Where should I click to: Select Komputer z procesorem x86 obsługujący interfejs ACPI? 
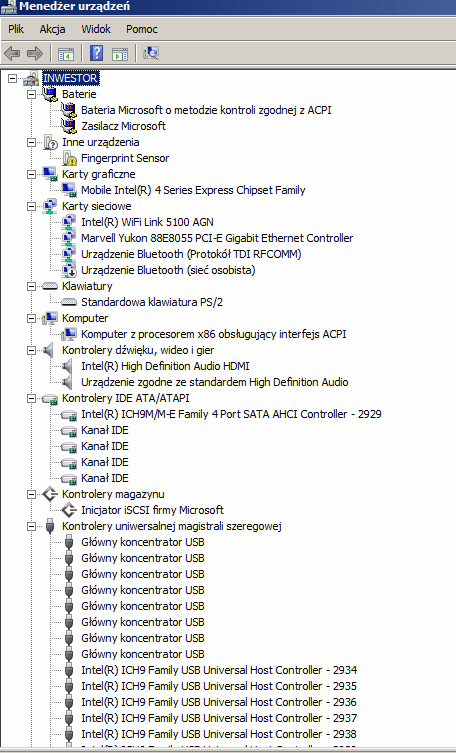pos(214,334)
